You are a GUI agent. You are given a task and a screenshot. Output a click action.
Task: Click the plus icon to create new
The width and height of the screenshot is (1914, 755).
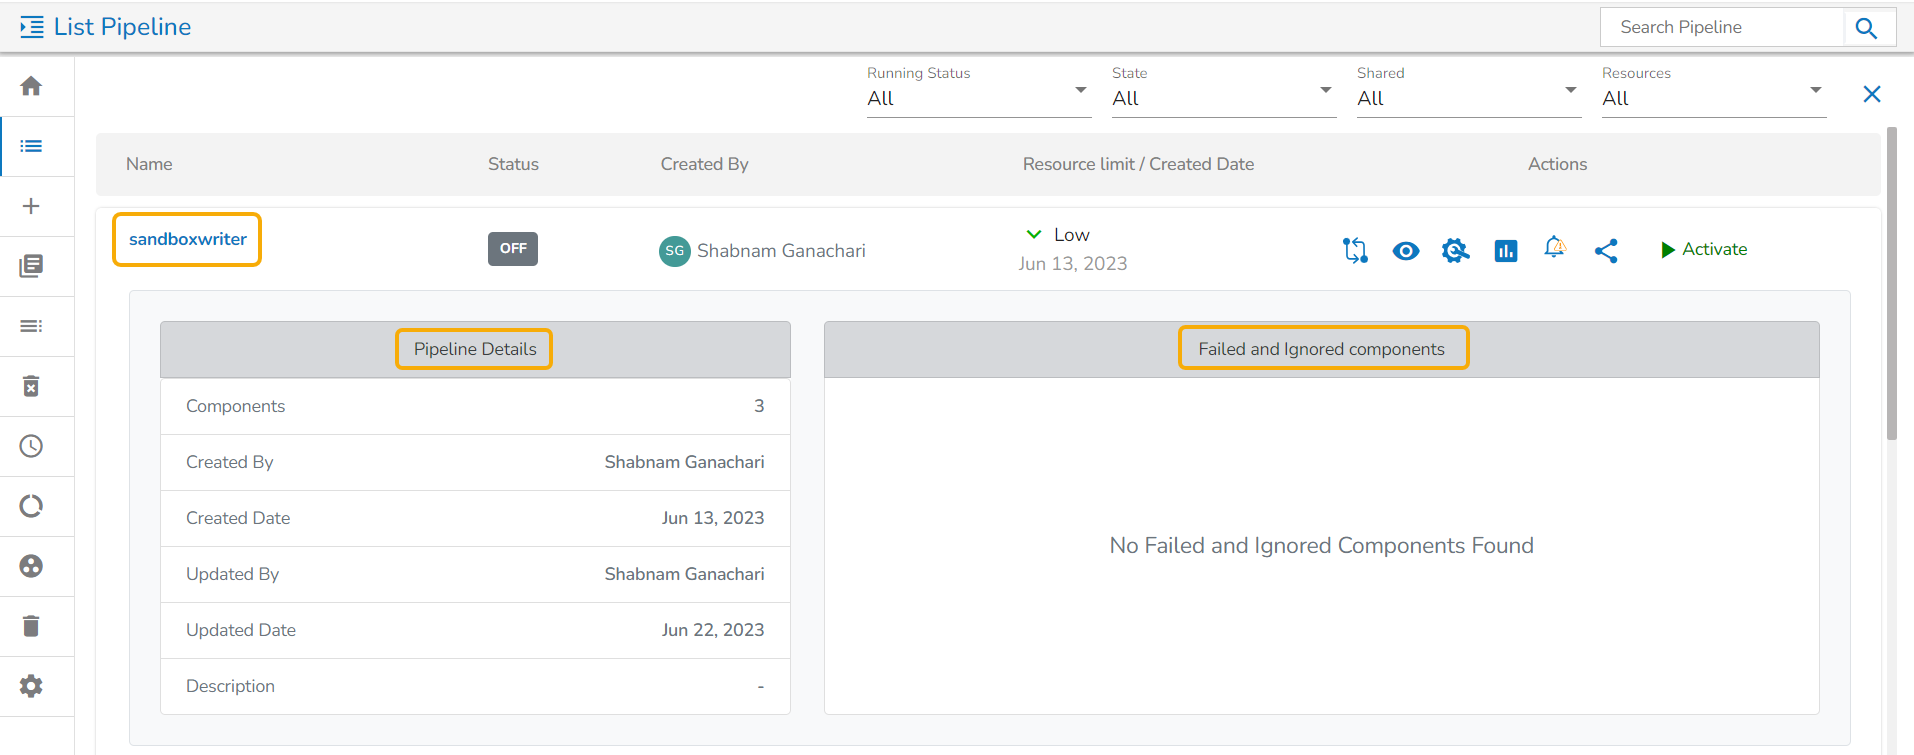[x=31, y=206]
